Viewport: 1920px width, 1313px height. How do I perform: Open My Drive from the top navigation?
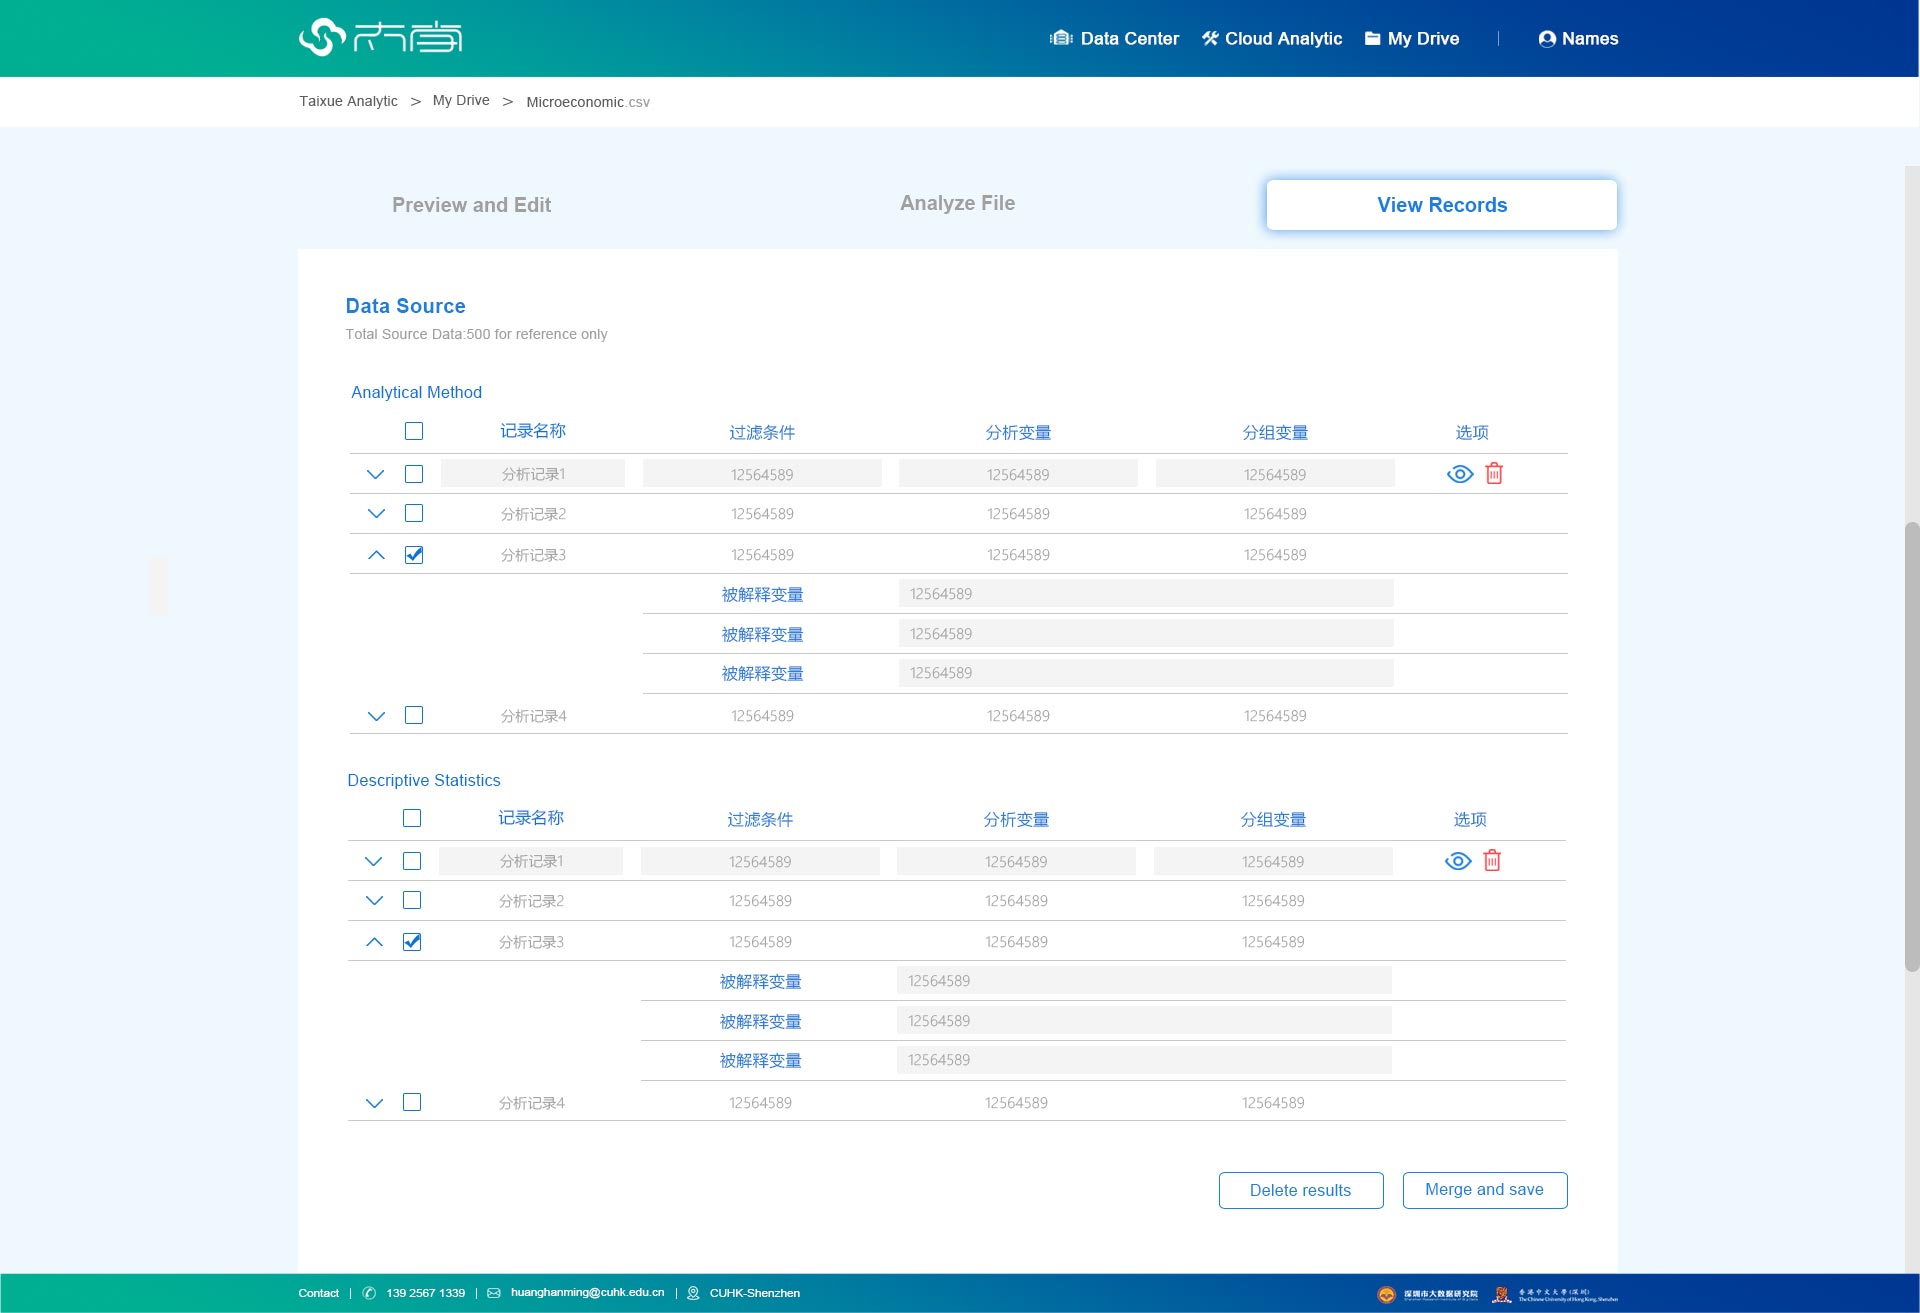click(1412, 38)
